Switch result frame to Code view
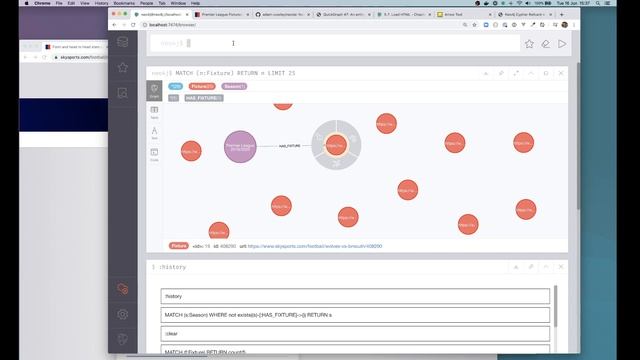Image resolution: width=640 pixels, height=360 pixels. 154,155
